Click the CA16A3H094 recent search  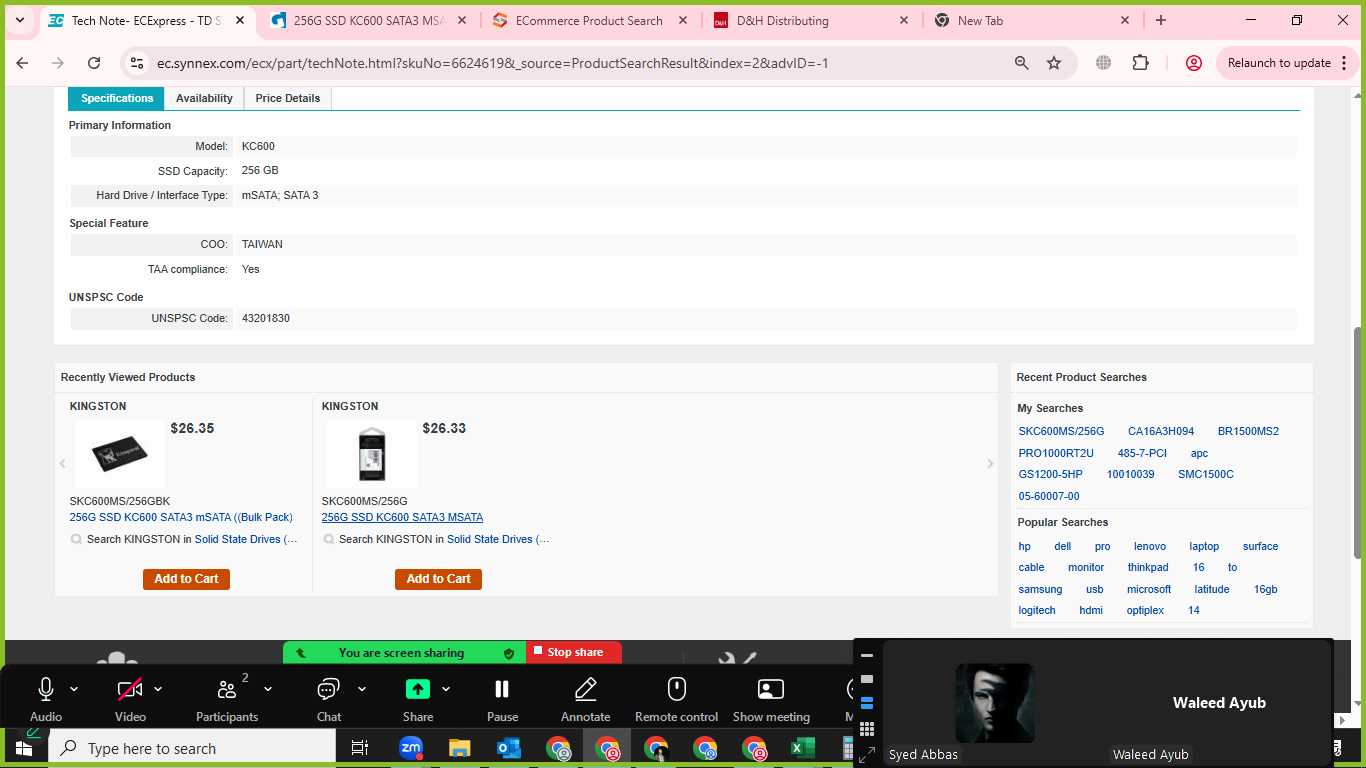click(x=1161, y=431)
